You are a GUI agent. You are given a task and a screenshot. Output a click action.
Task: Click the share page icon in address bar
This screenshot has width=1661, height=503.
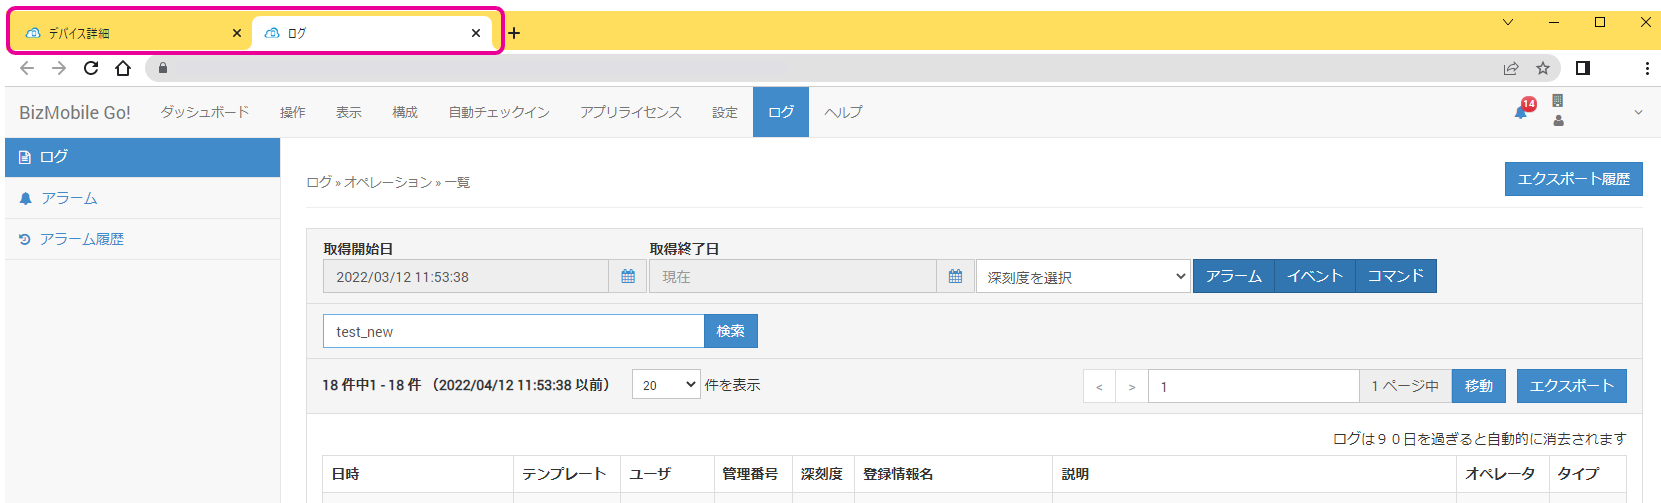pyautogui.click(x=1511, y=68)
